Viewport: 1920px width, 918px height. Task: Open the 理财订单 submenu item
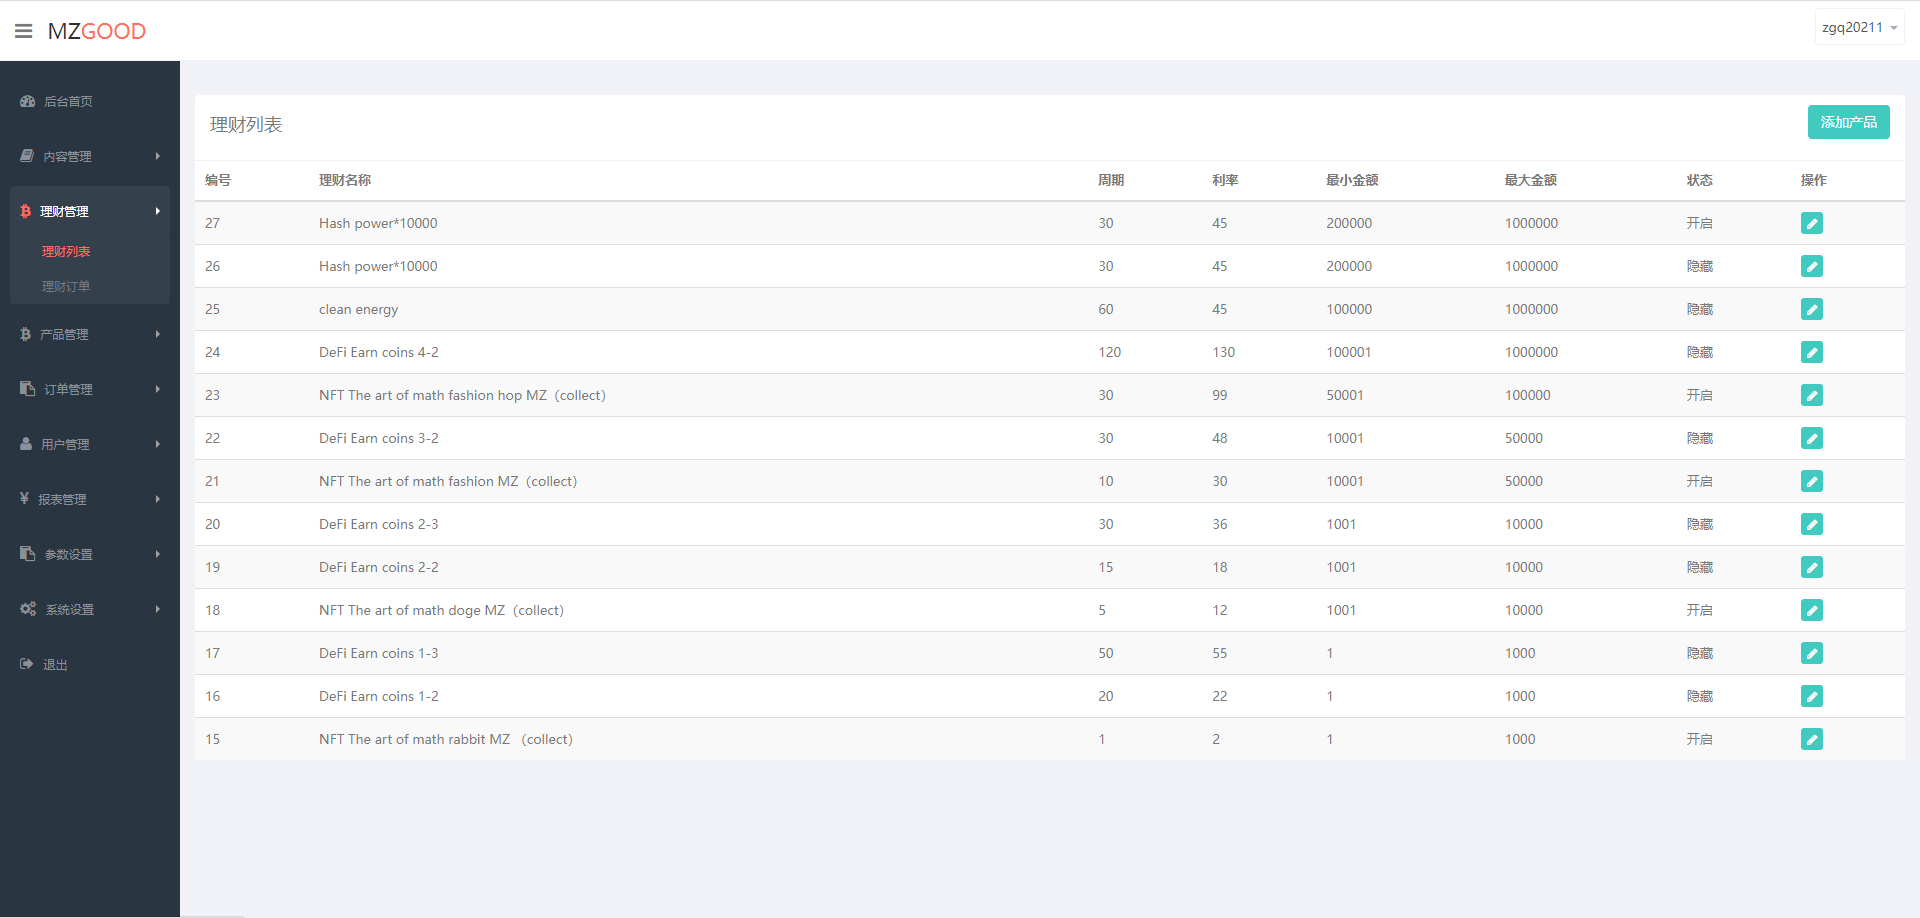point(66,287)
